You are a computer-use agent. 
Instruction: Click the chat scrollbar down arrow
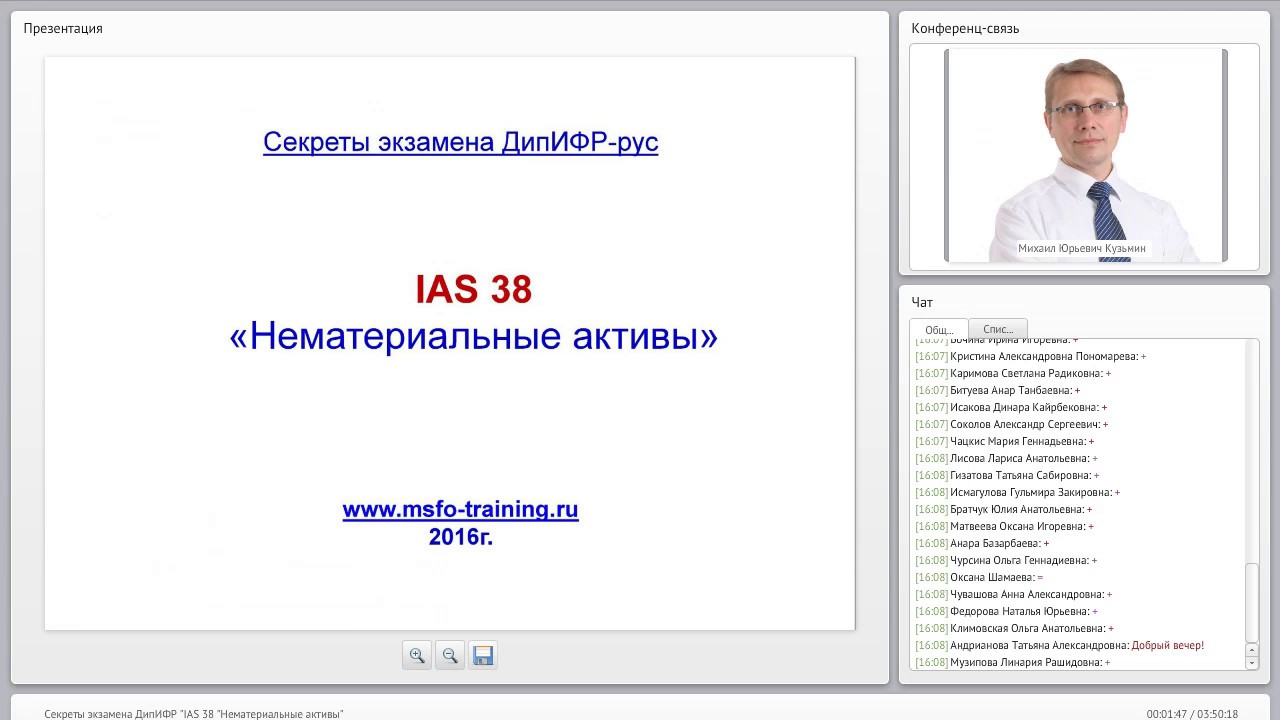[1252, 663]
